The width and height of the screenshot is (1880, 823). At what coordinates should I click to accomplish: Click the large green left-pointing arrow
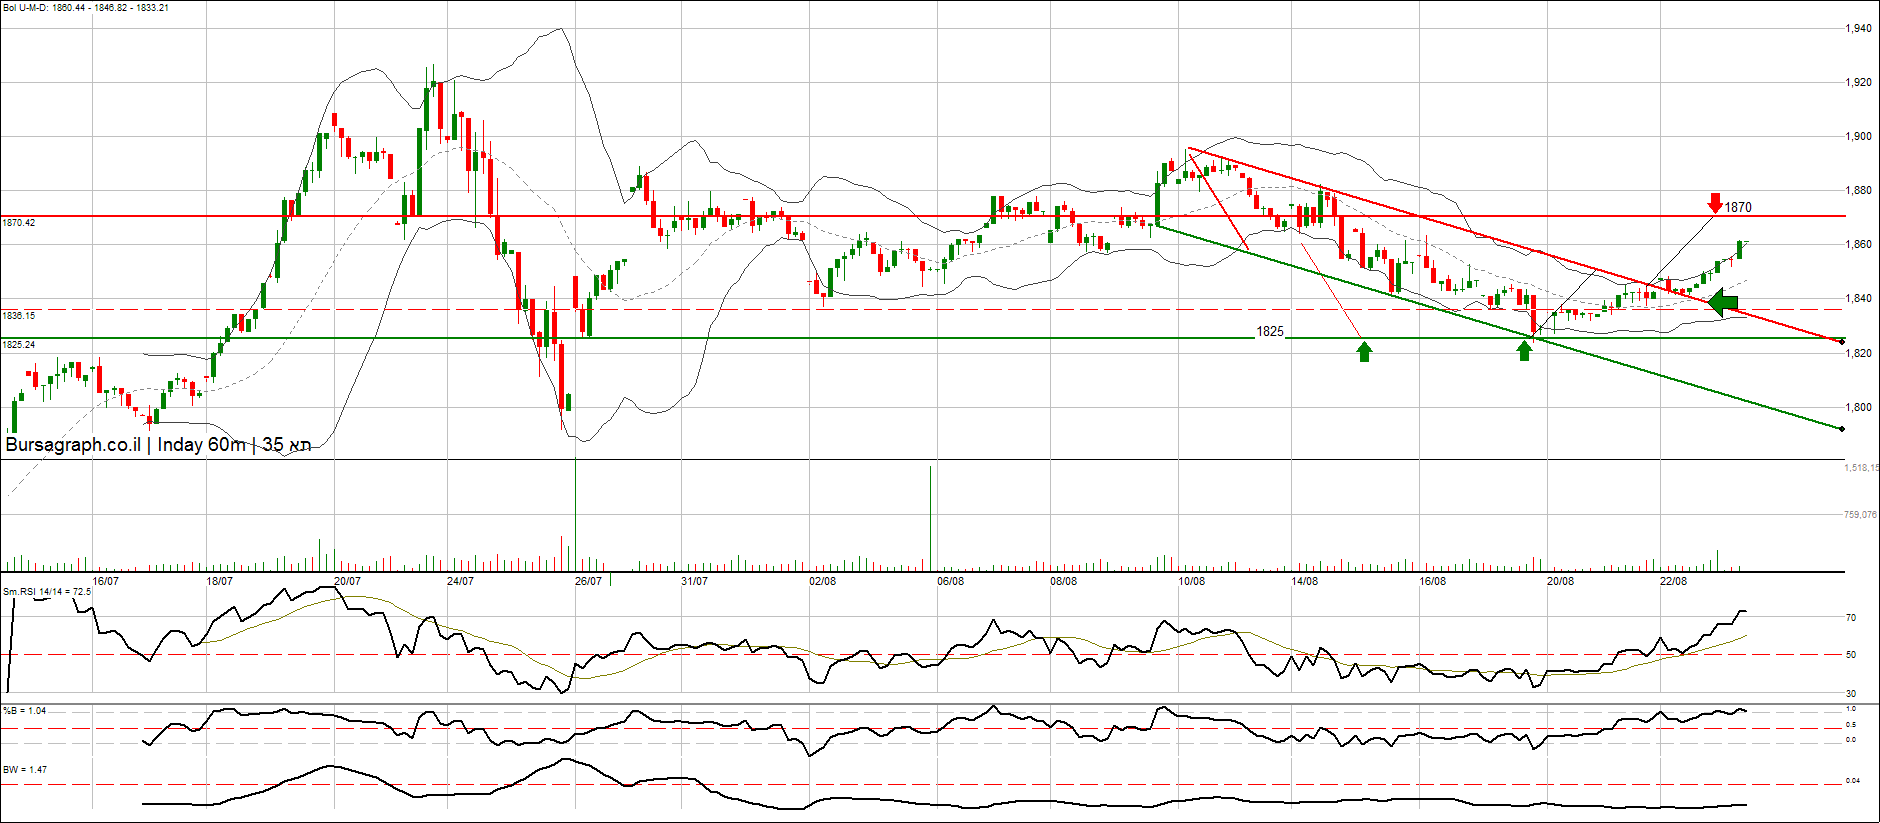point(1723,302)
